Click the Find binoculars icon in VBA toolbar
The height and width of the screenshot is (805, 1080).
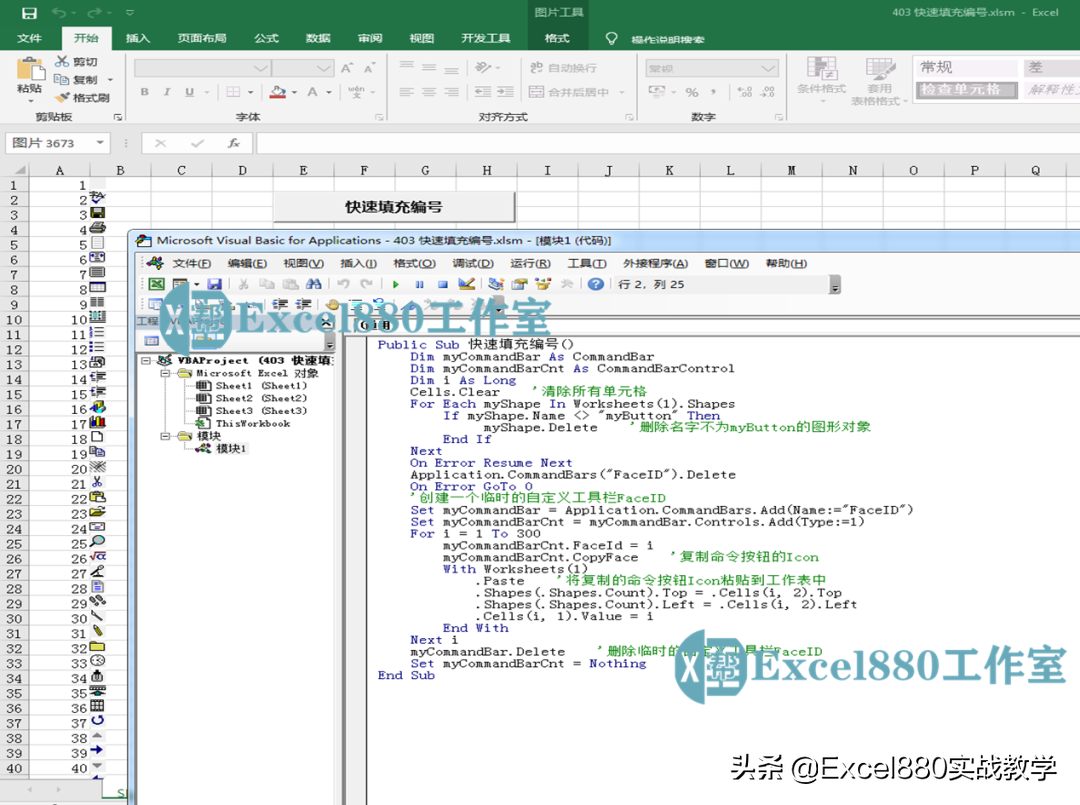314,284
